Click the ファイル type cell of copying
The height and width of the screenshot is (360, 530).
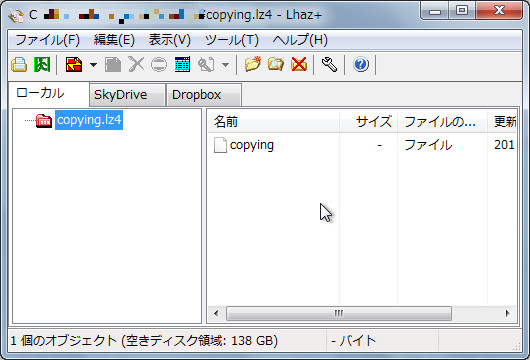(x=428, y=145)
